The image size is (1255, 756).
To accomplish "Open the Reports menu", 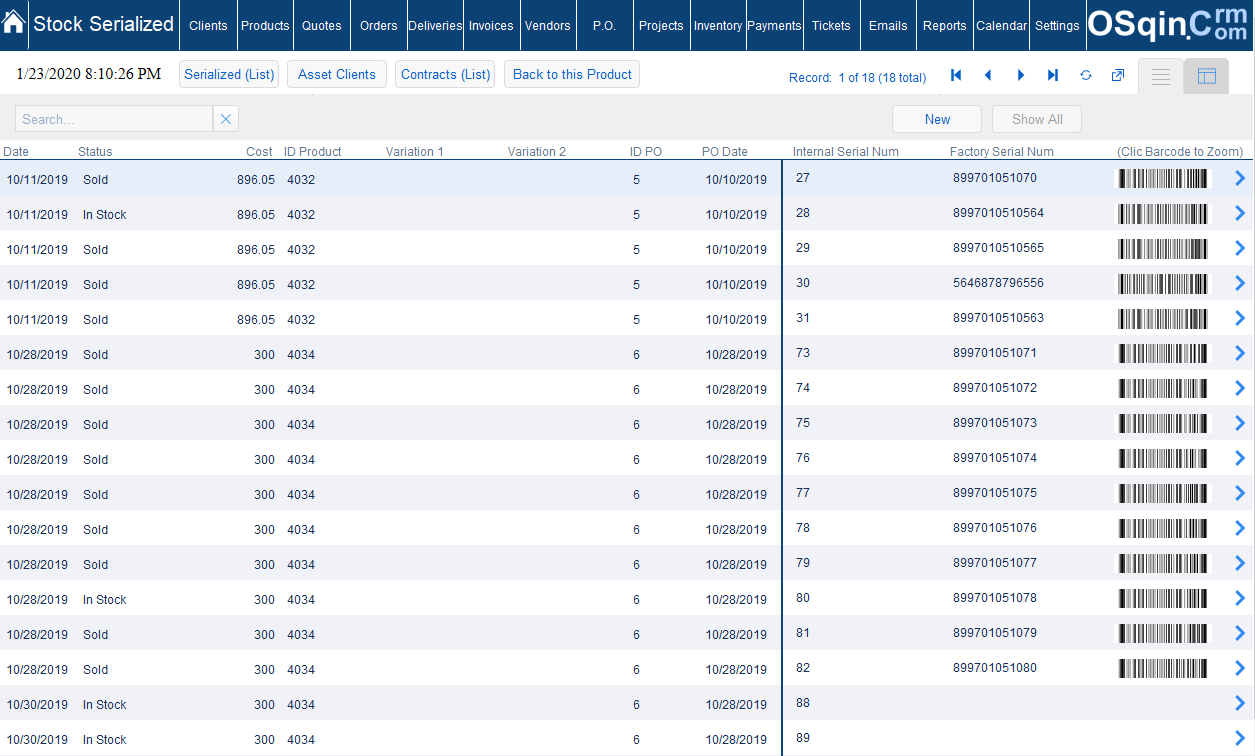I will click(944, 25).
